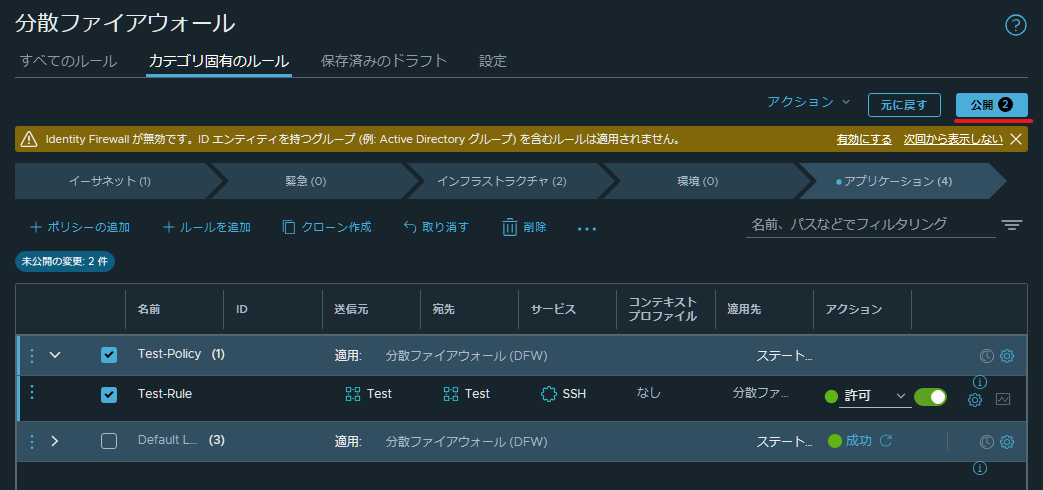Open Test-Policy settings gear icon
This screenshot has height=490, width=1043.
pos(1007,356)
